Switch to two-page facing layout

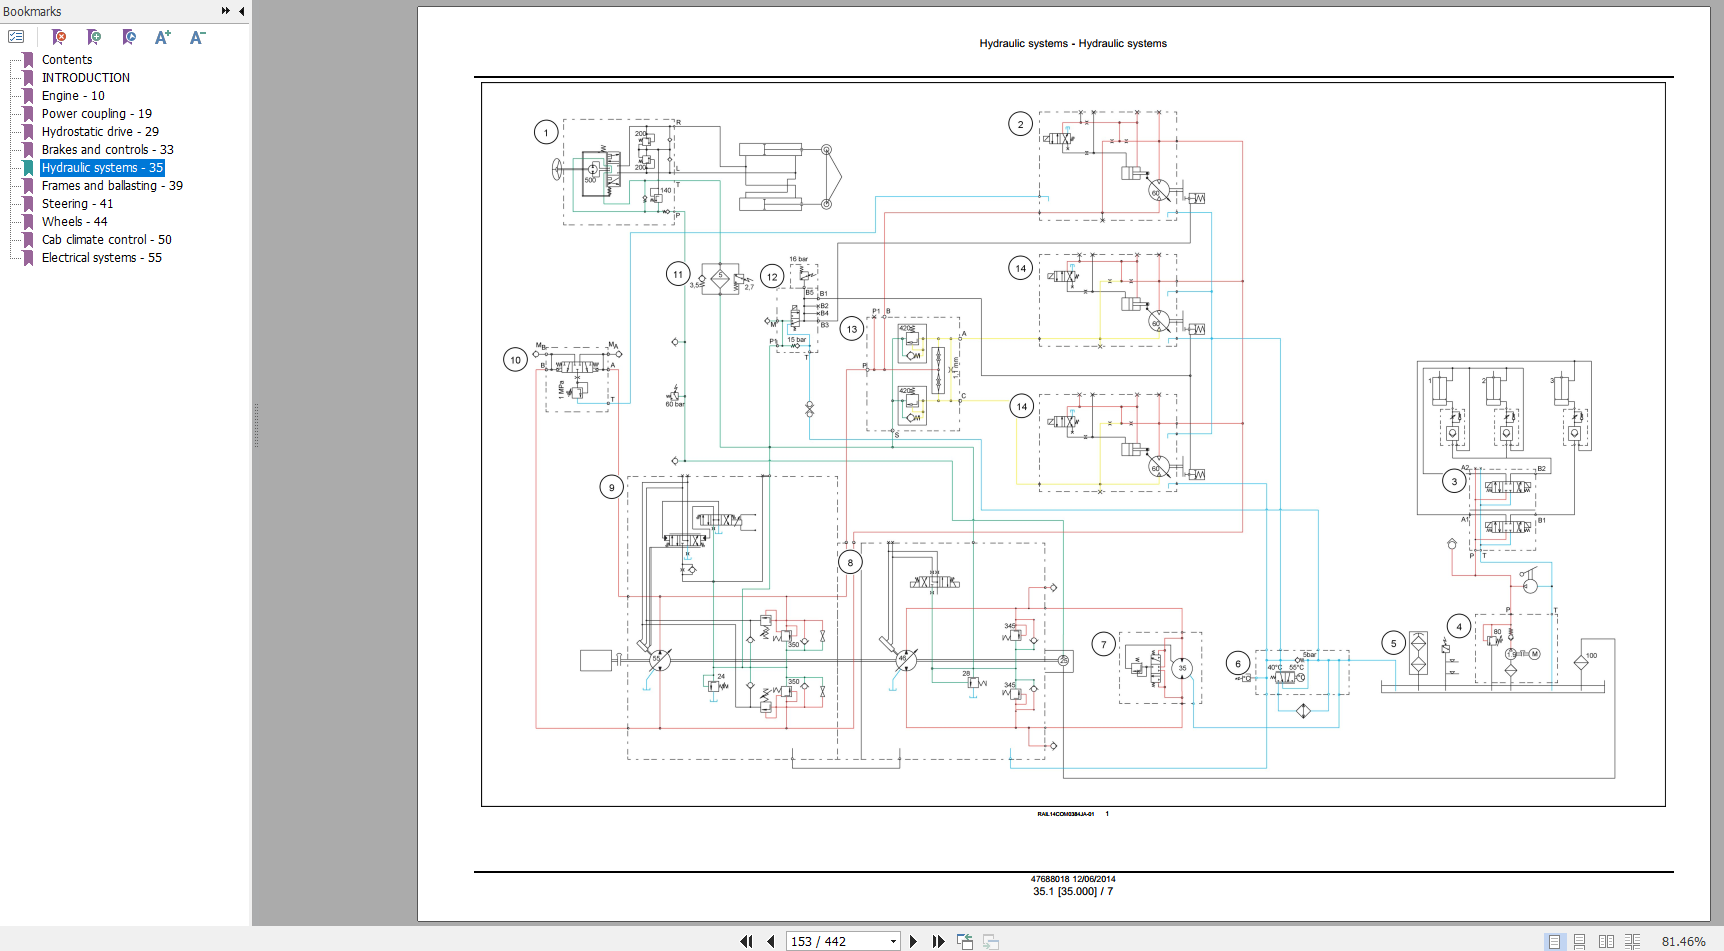[x=1606, y=941]
